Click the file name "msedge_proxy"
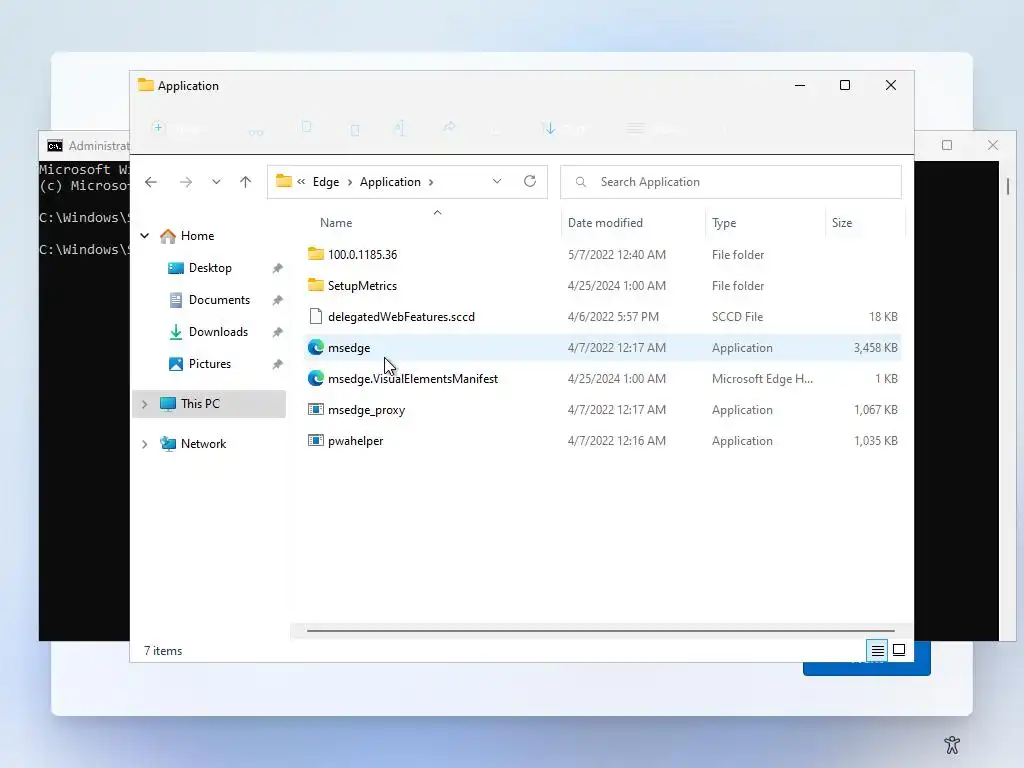The width and height of the screenshot is (1024, 768). (x=366, y=410)
